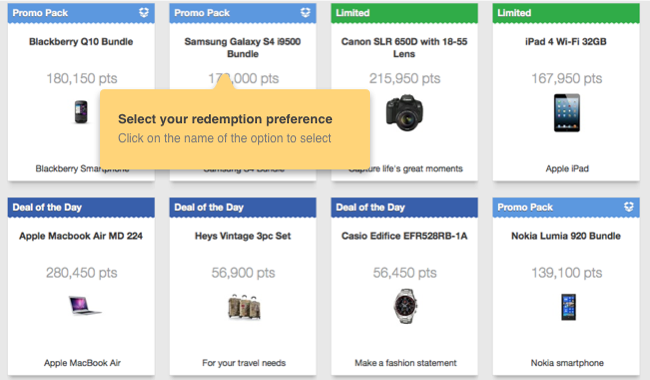Image resolution: width=650 pixels, height=380 pixels.
Task: Click the Casio watch product image
Action: click(405, 306)
